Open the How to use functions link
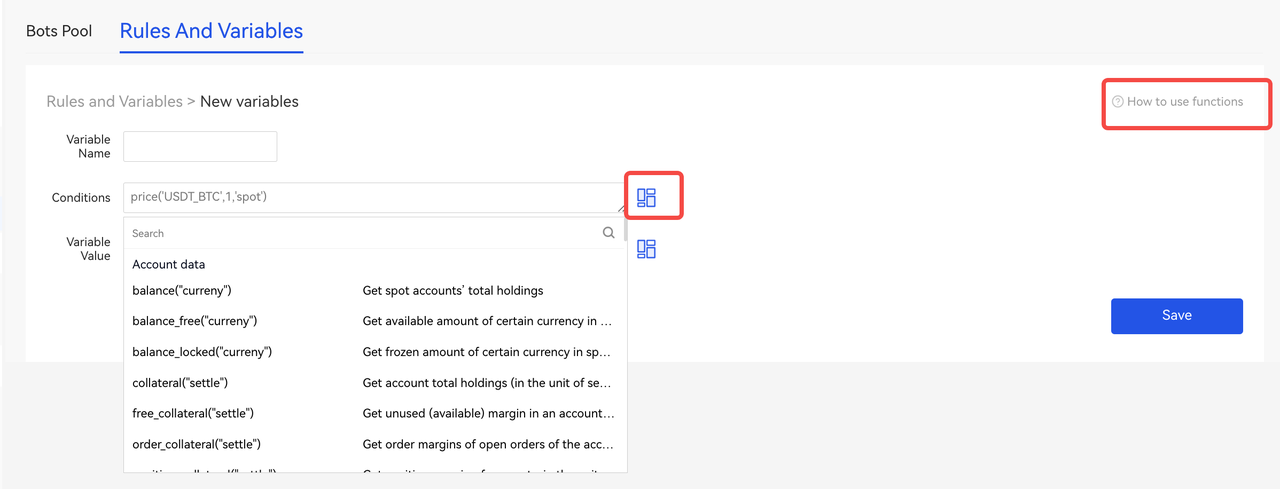 (x=1184, y=102)
